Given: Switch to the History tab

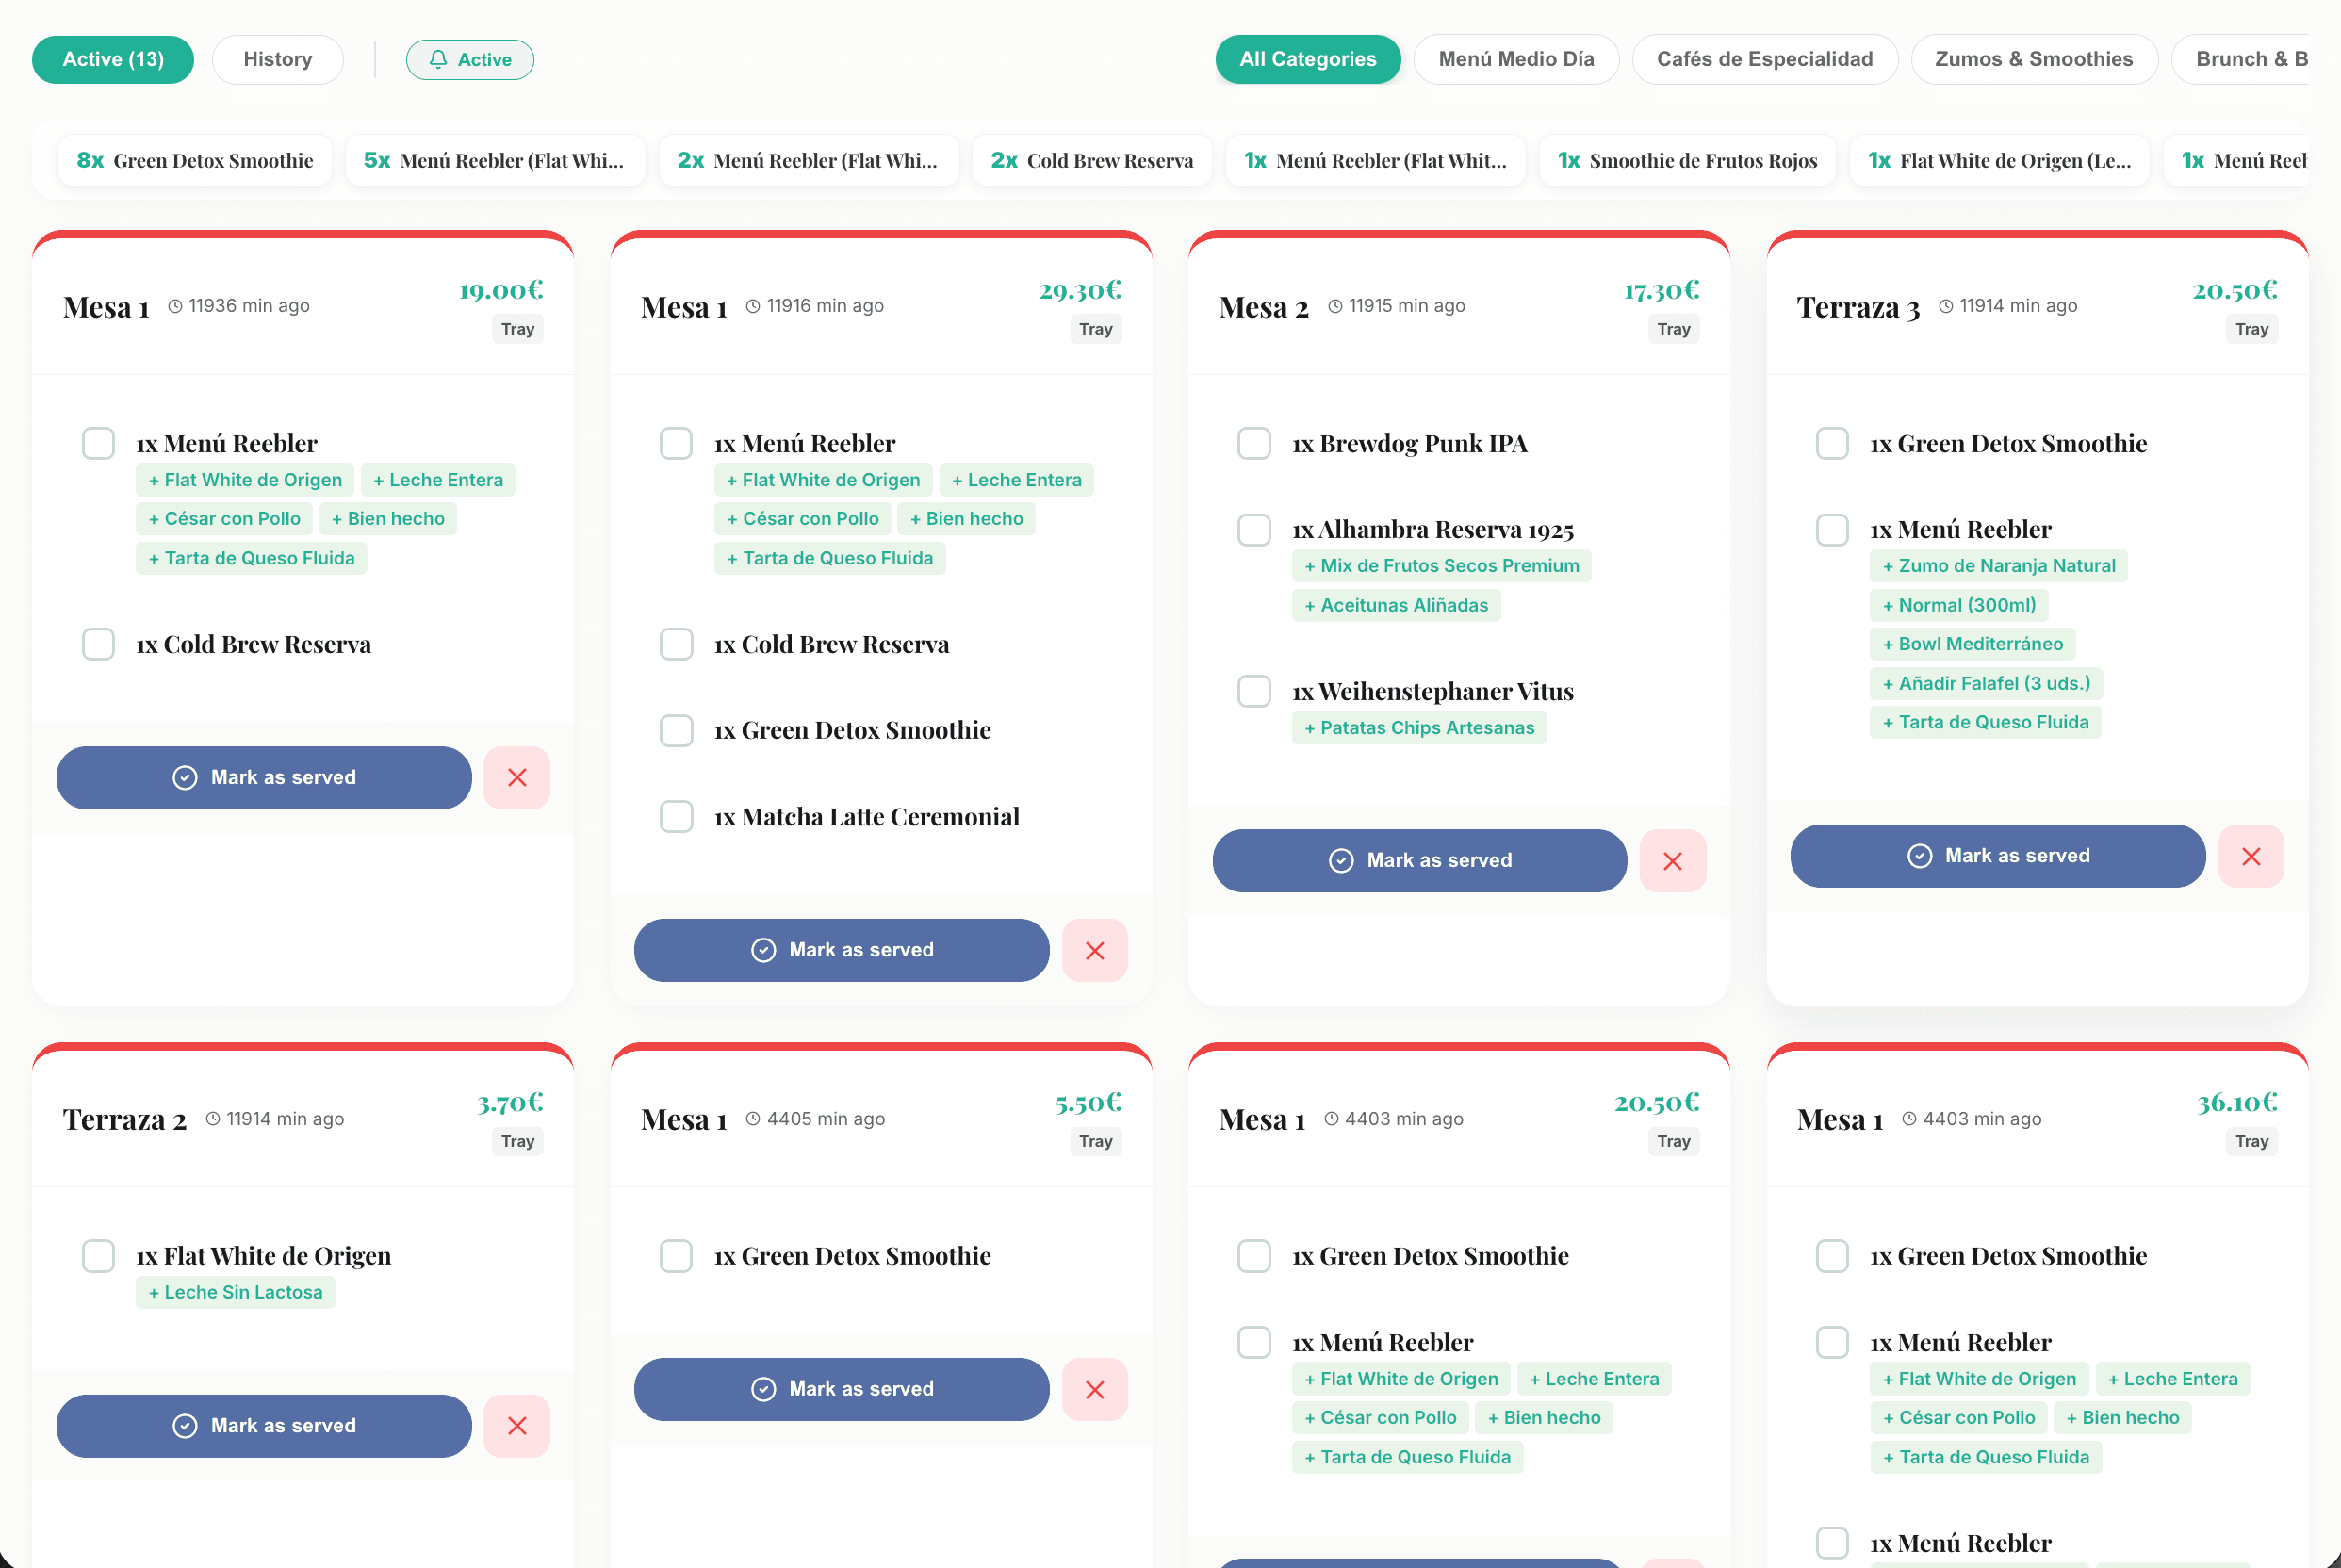Looking at the screenshot, I should [x=277, y=59].
